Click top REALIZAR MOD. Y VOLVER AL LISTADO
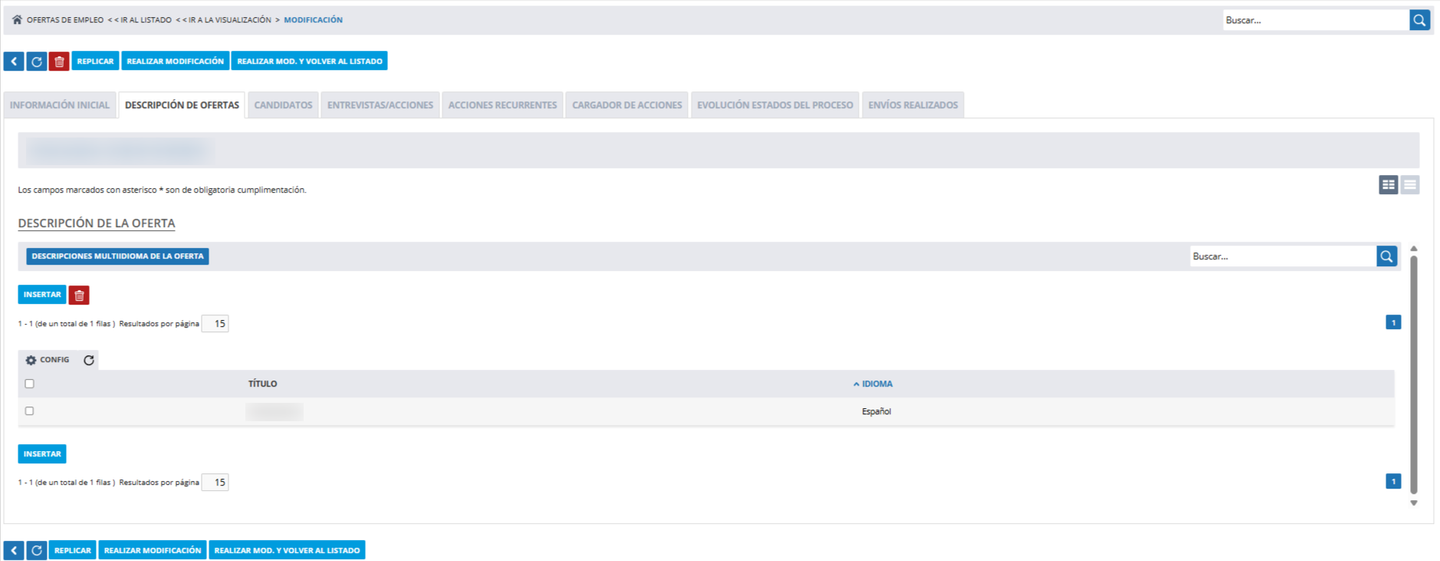This screenshot has width=1440, height=561. point(310,61)
